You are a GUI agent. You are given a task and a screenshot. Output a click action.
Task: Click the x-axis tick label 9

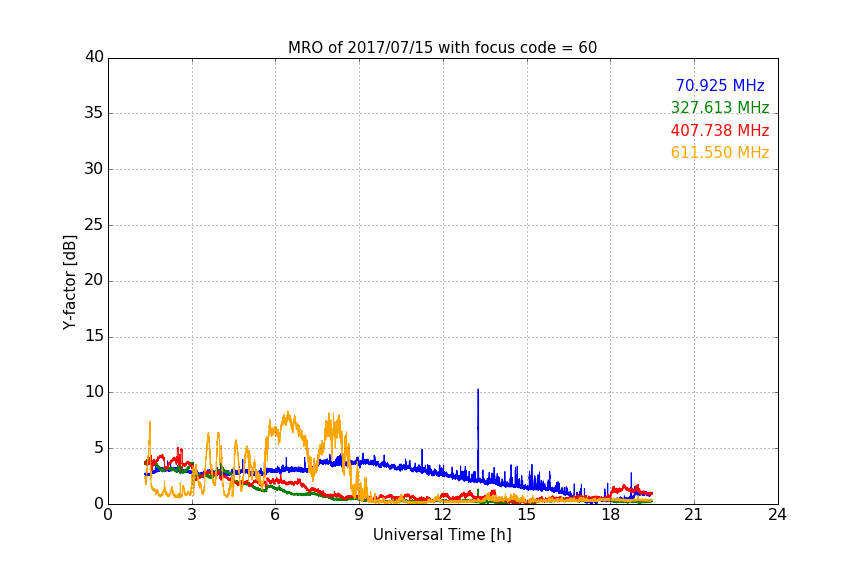(359, 515)
